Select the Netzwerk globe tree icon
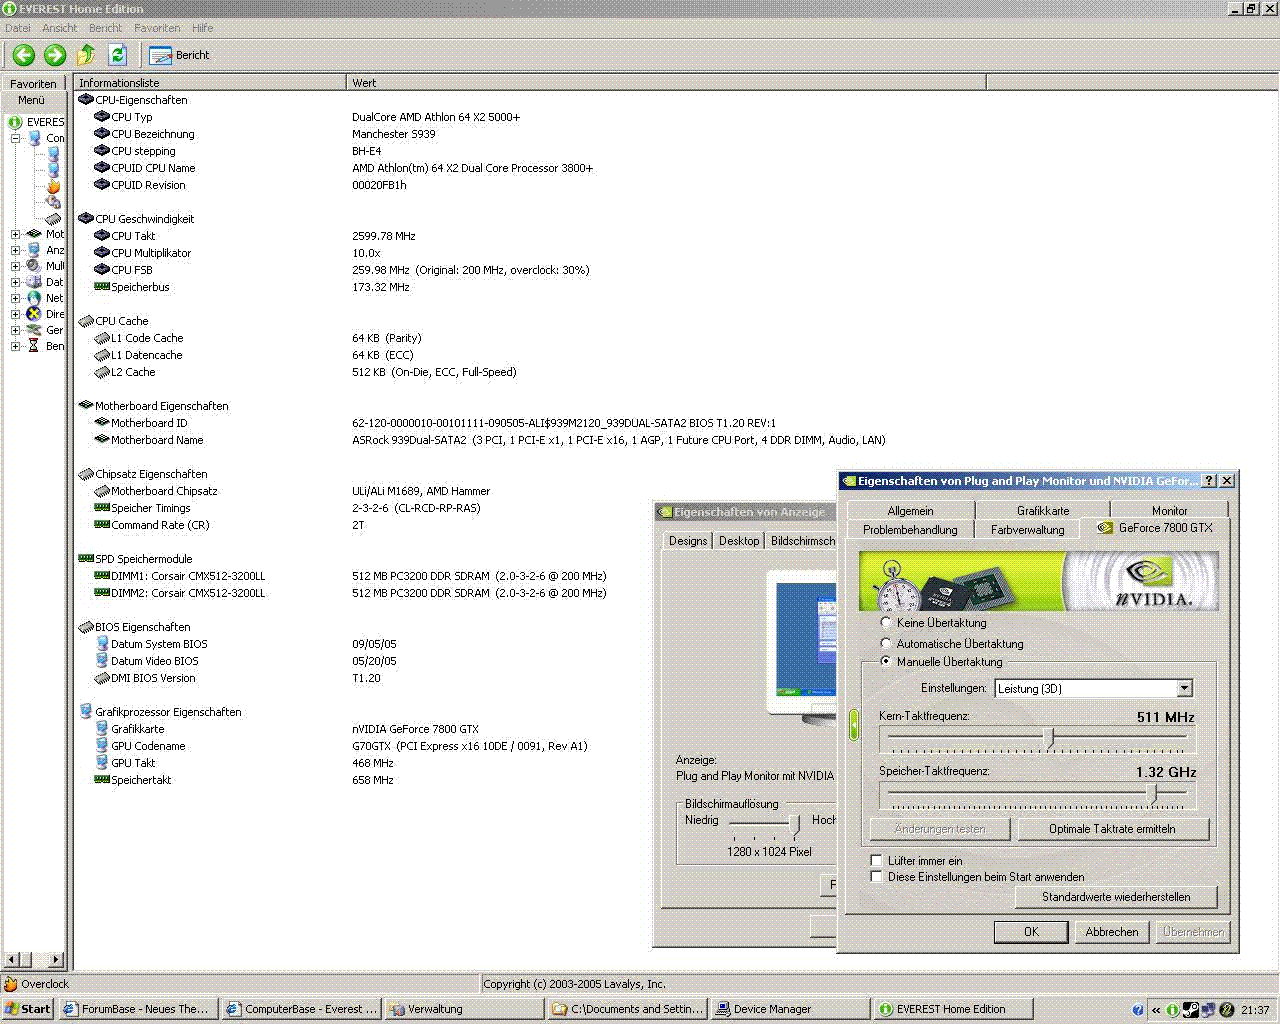The image size is (1280, 1024). (34, 298)
